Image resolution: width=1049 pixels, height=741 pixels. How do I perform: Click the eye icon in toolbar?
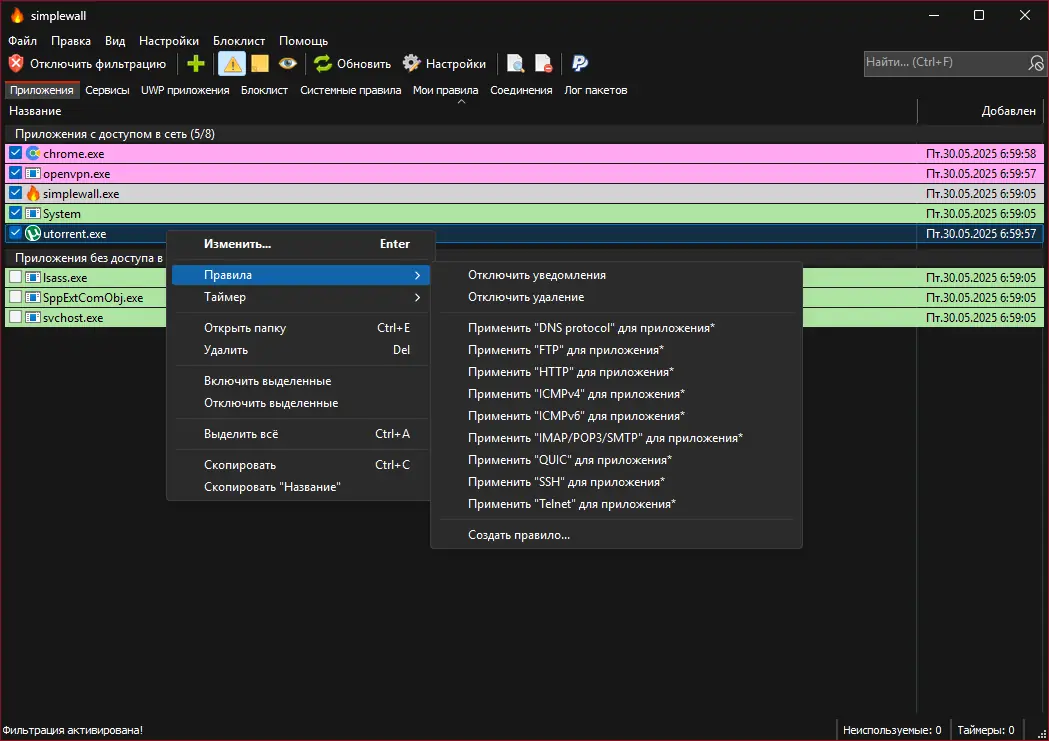[x=287, y=64]
